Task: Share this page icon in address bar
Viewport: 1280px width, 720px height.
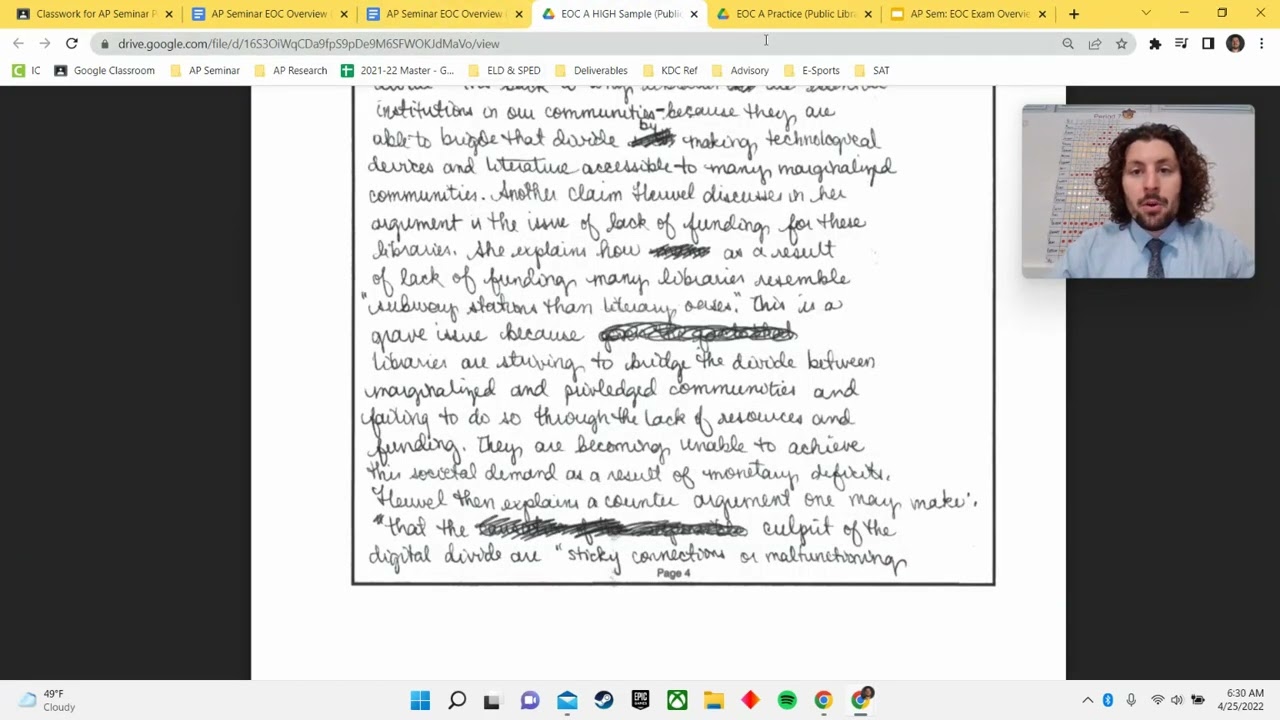Action: point(1095,44)
